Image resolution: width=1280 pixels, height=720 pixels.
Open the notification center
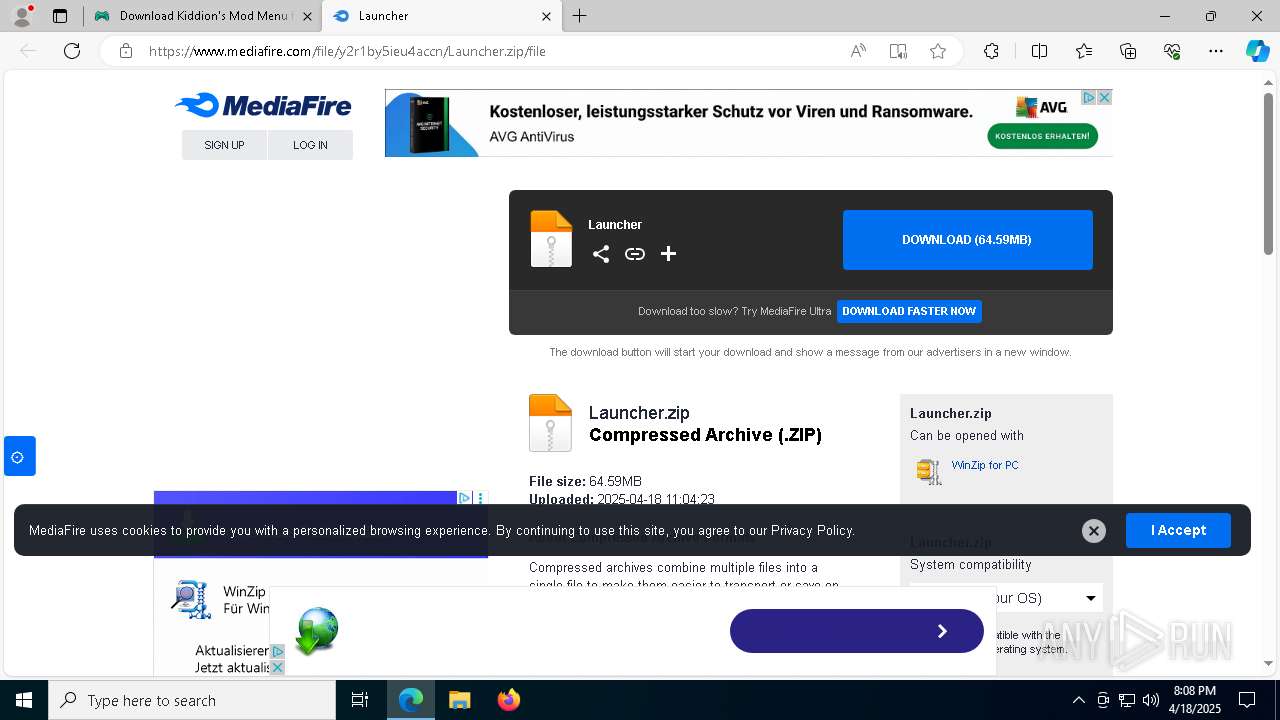tap(1247, 700)
